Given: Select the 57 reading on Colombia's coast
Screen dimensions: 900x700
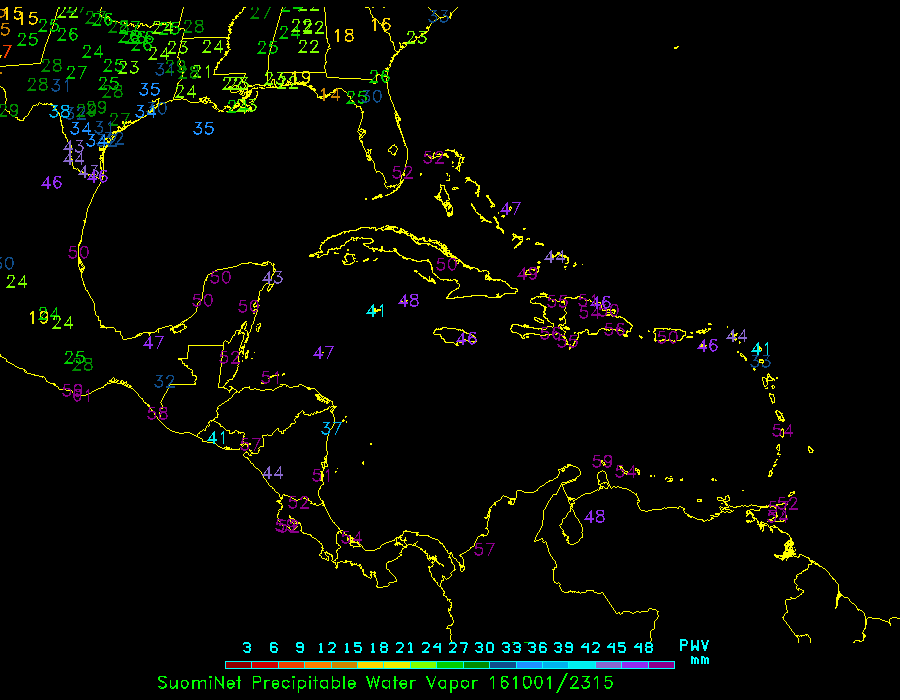Looking at the screenshot, I should (x=485, y=549).
